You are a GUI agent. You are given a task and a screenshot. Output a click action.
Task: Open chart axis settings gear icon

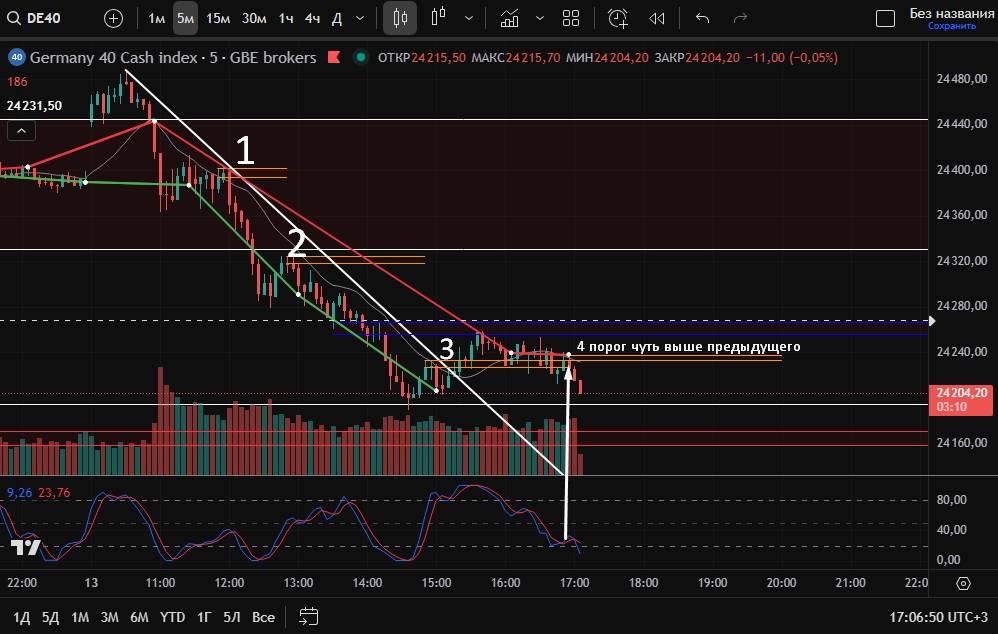[x=963, y=583]
